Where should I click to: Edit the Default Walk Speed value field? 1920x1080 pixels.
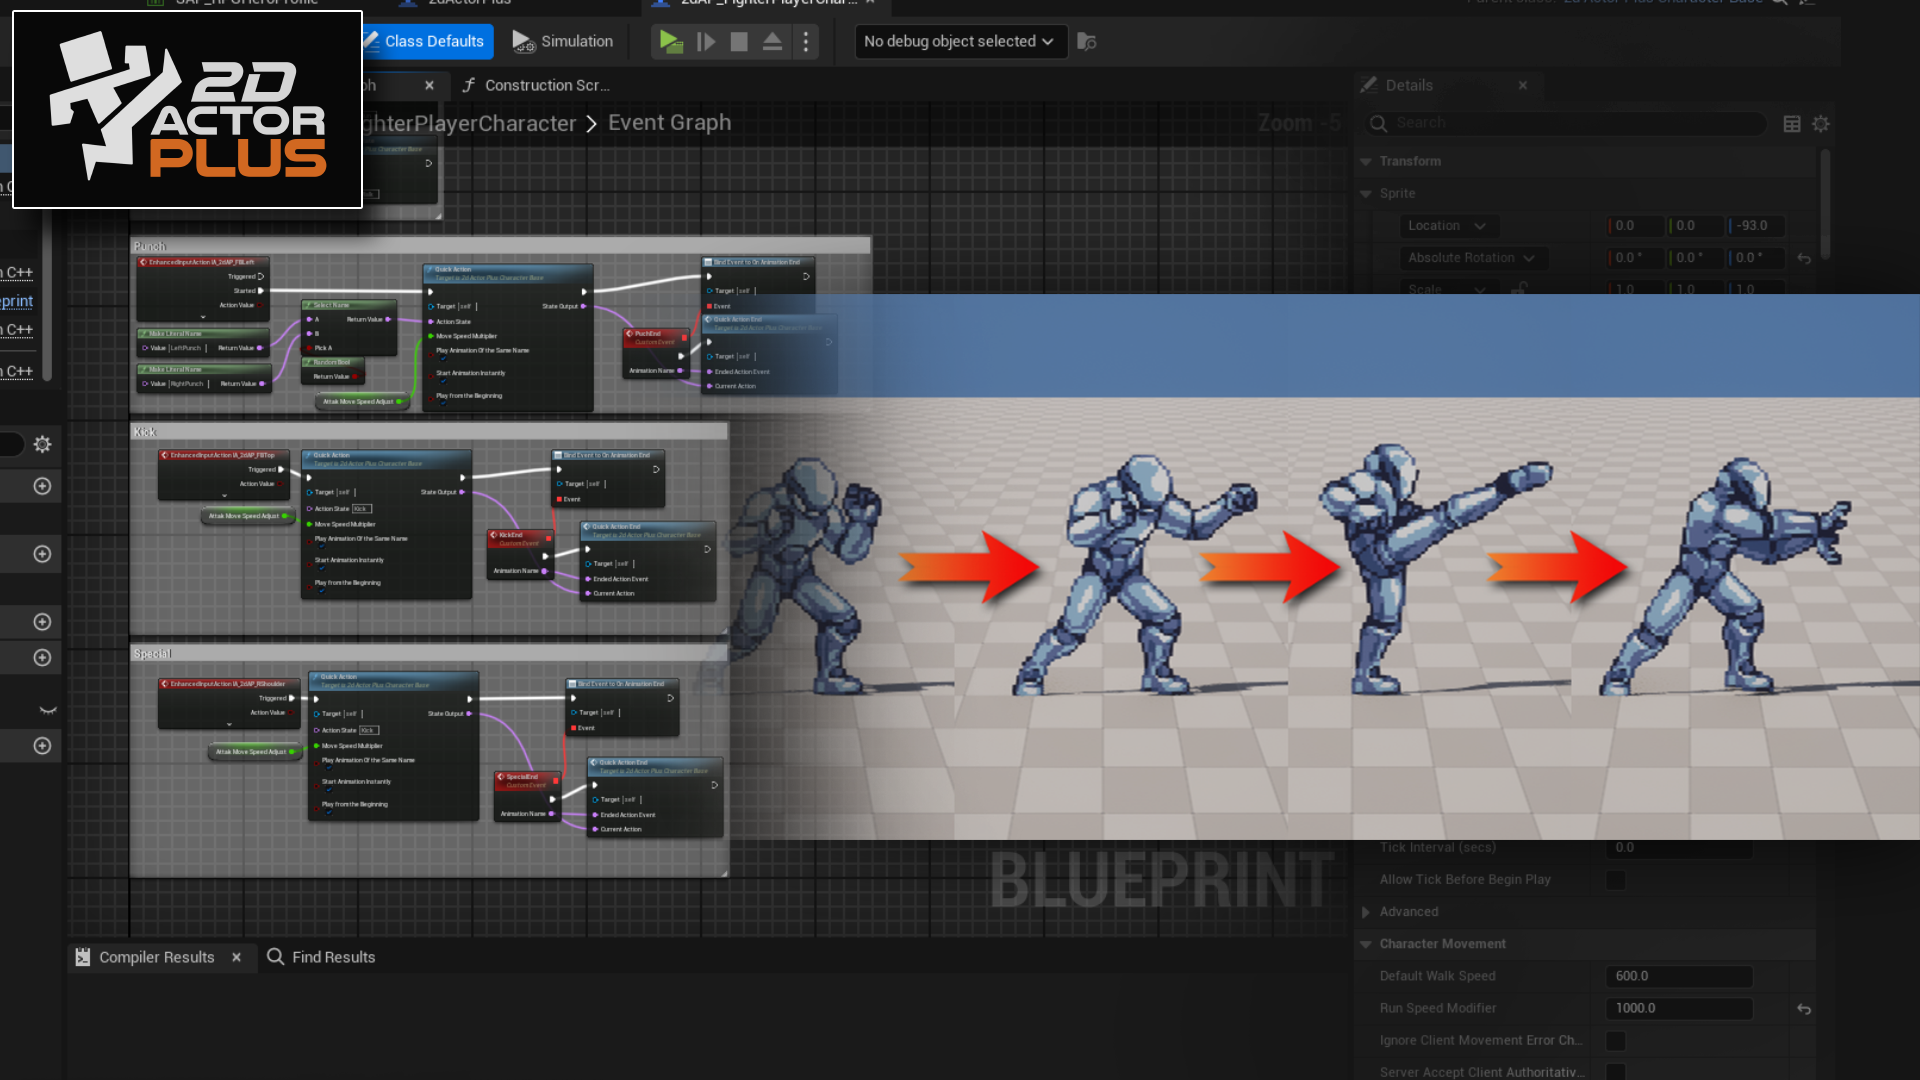pos(1680,976)
